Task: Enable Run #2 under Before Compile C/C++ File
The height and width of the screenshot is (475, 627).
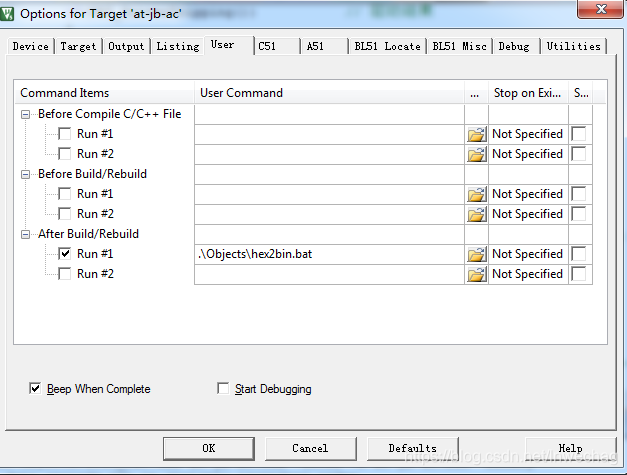Action: point(65,154)
